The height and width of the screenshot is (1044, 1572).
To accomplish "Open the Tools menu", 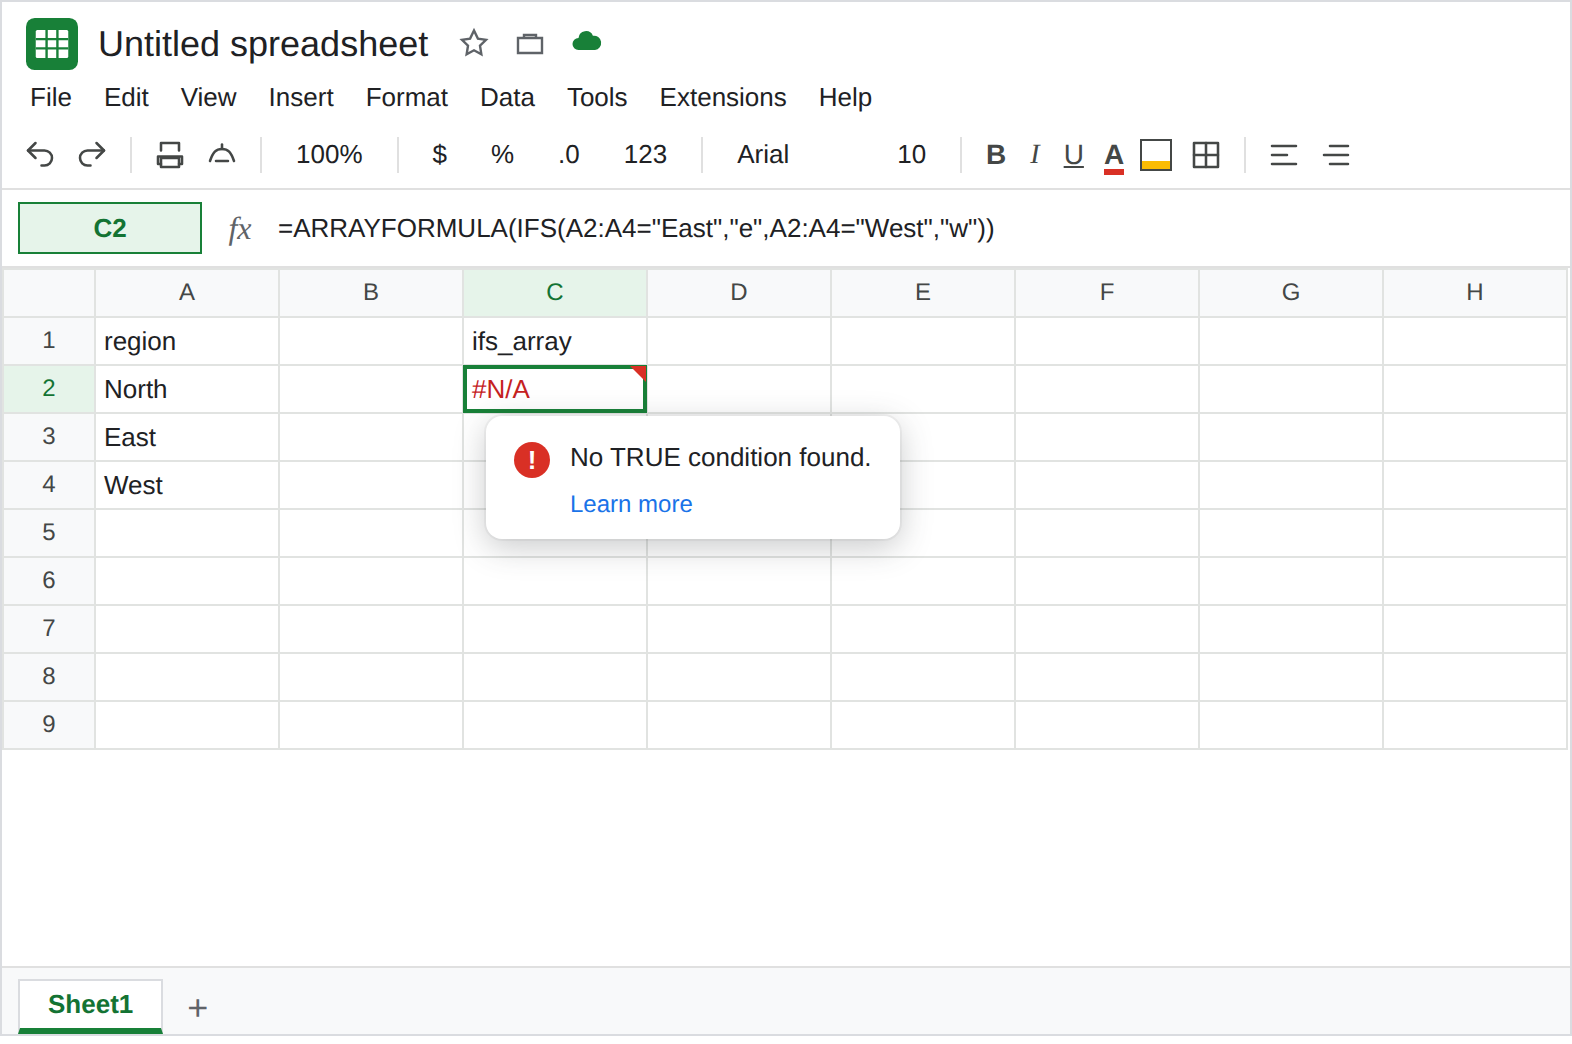I will (597, 97).
